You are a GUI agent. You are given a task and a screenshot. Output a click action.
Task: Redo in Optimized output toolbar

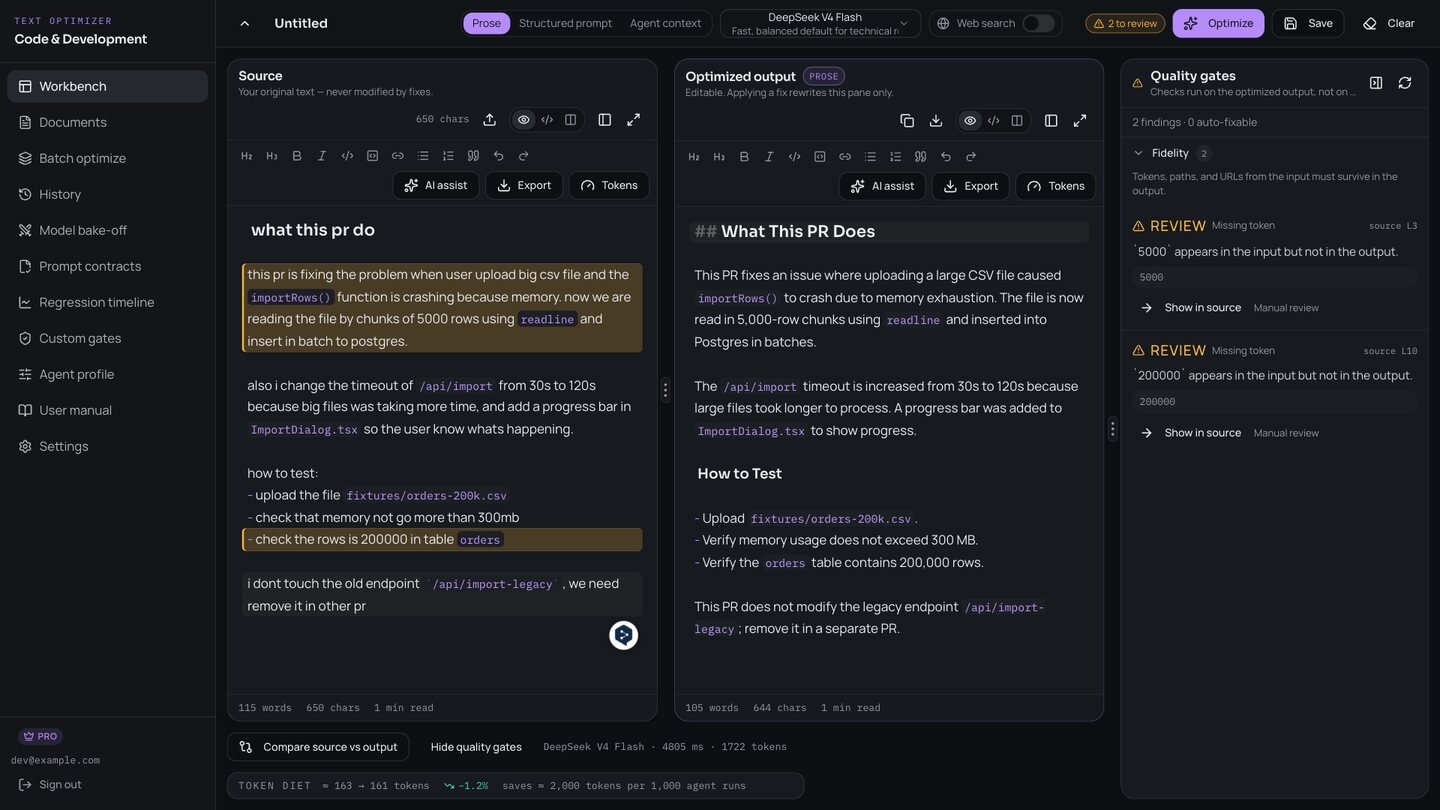970,157
